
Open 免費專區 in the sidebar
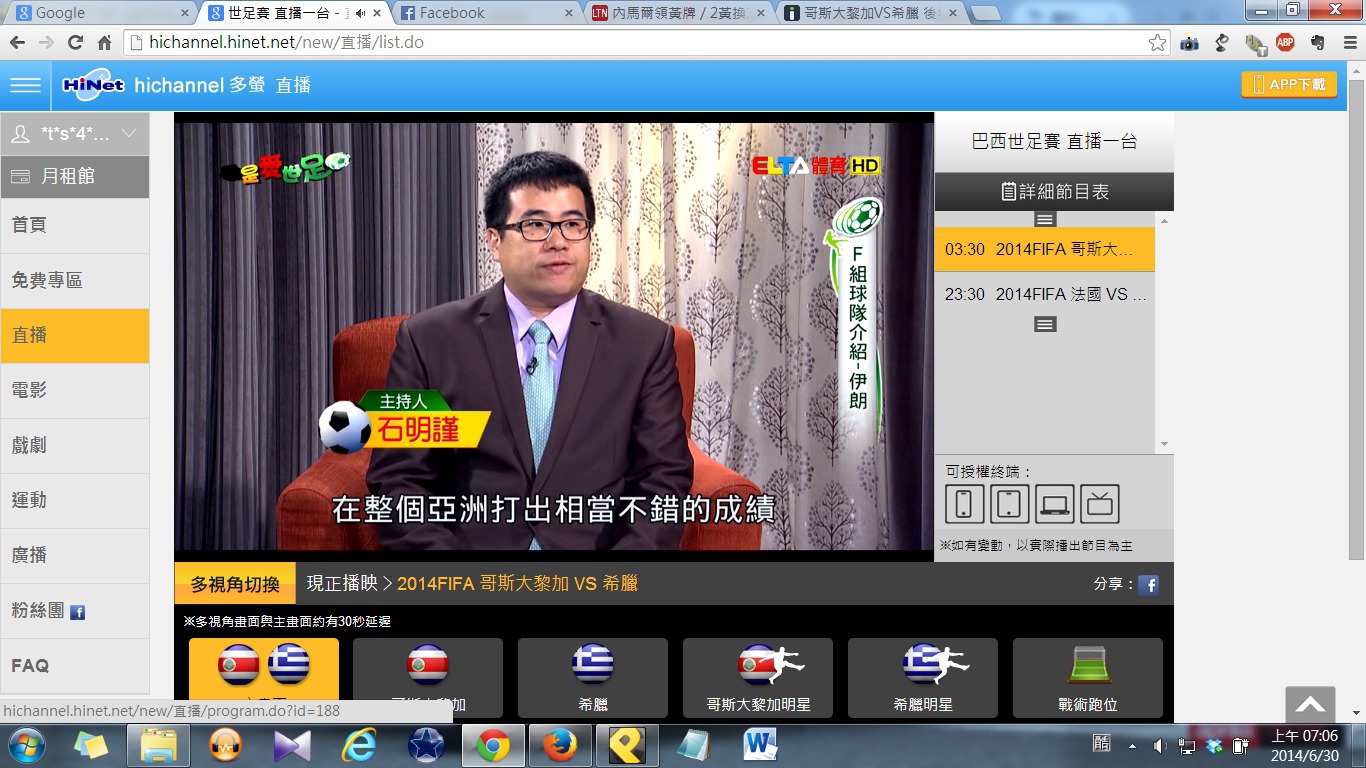coord(75,281)
